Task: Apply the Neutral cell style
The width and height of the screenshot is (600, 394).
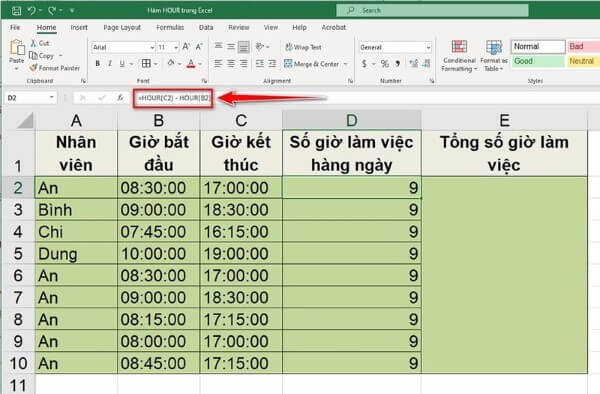Action: tap(584, 61)
